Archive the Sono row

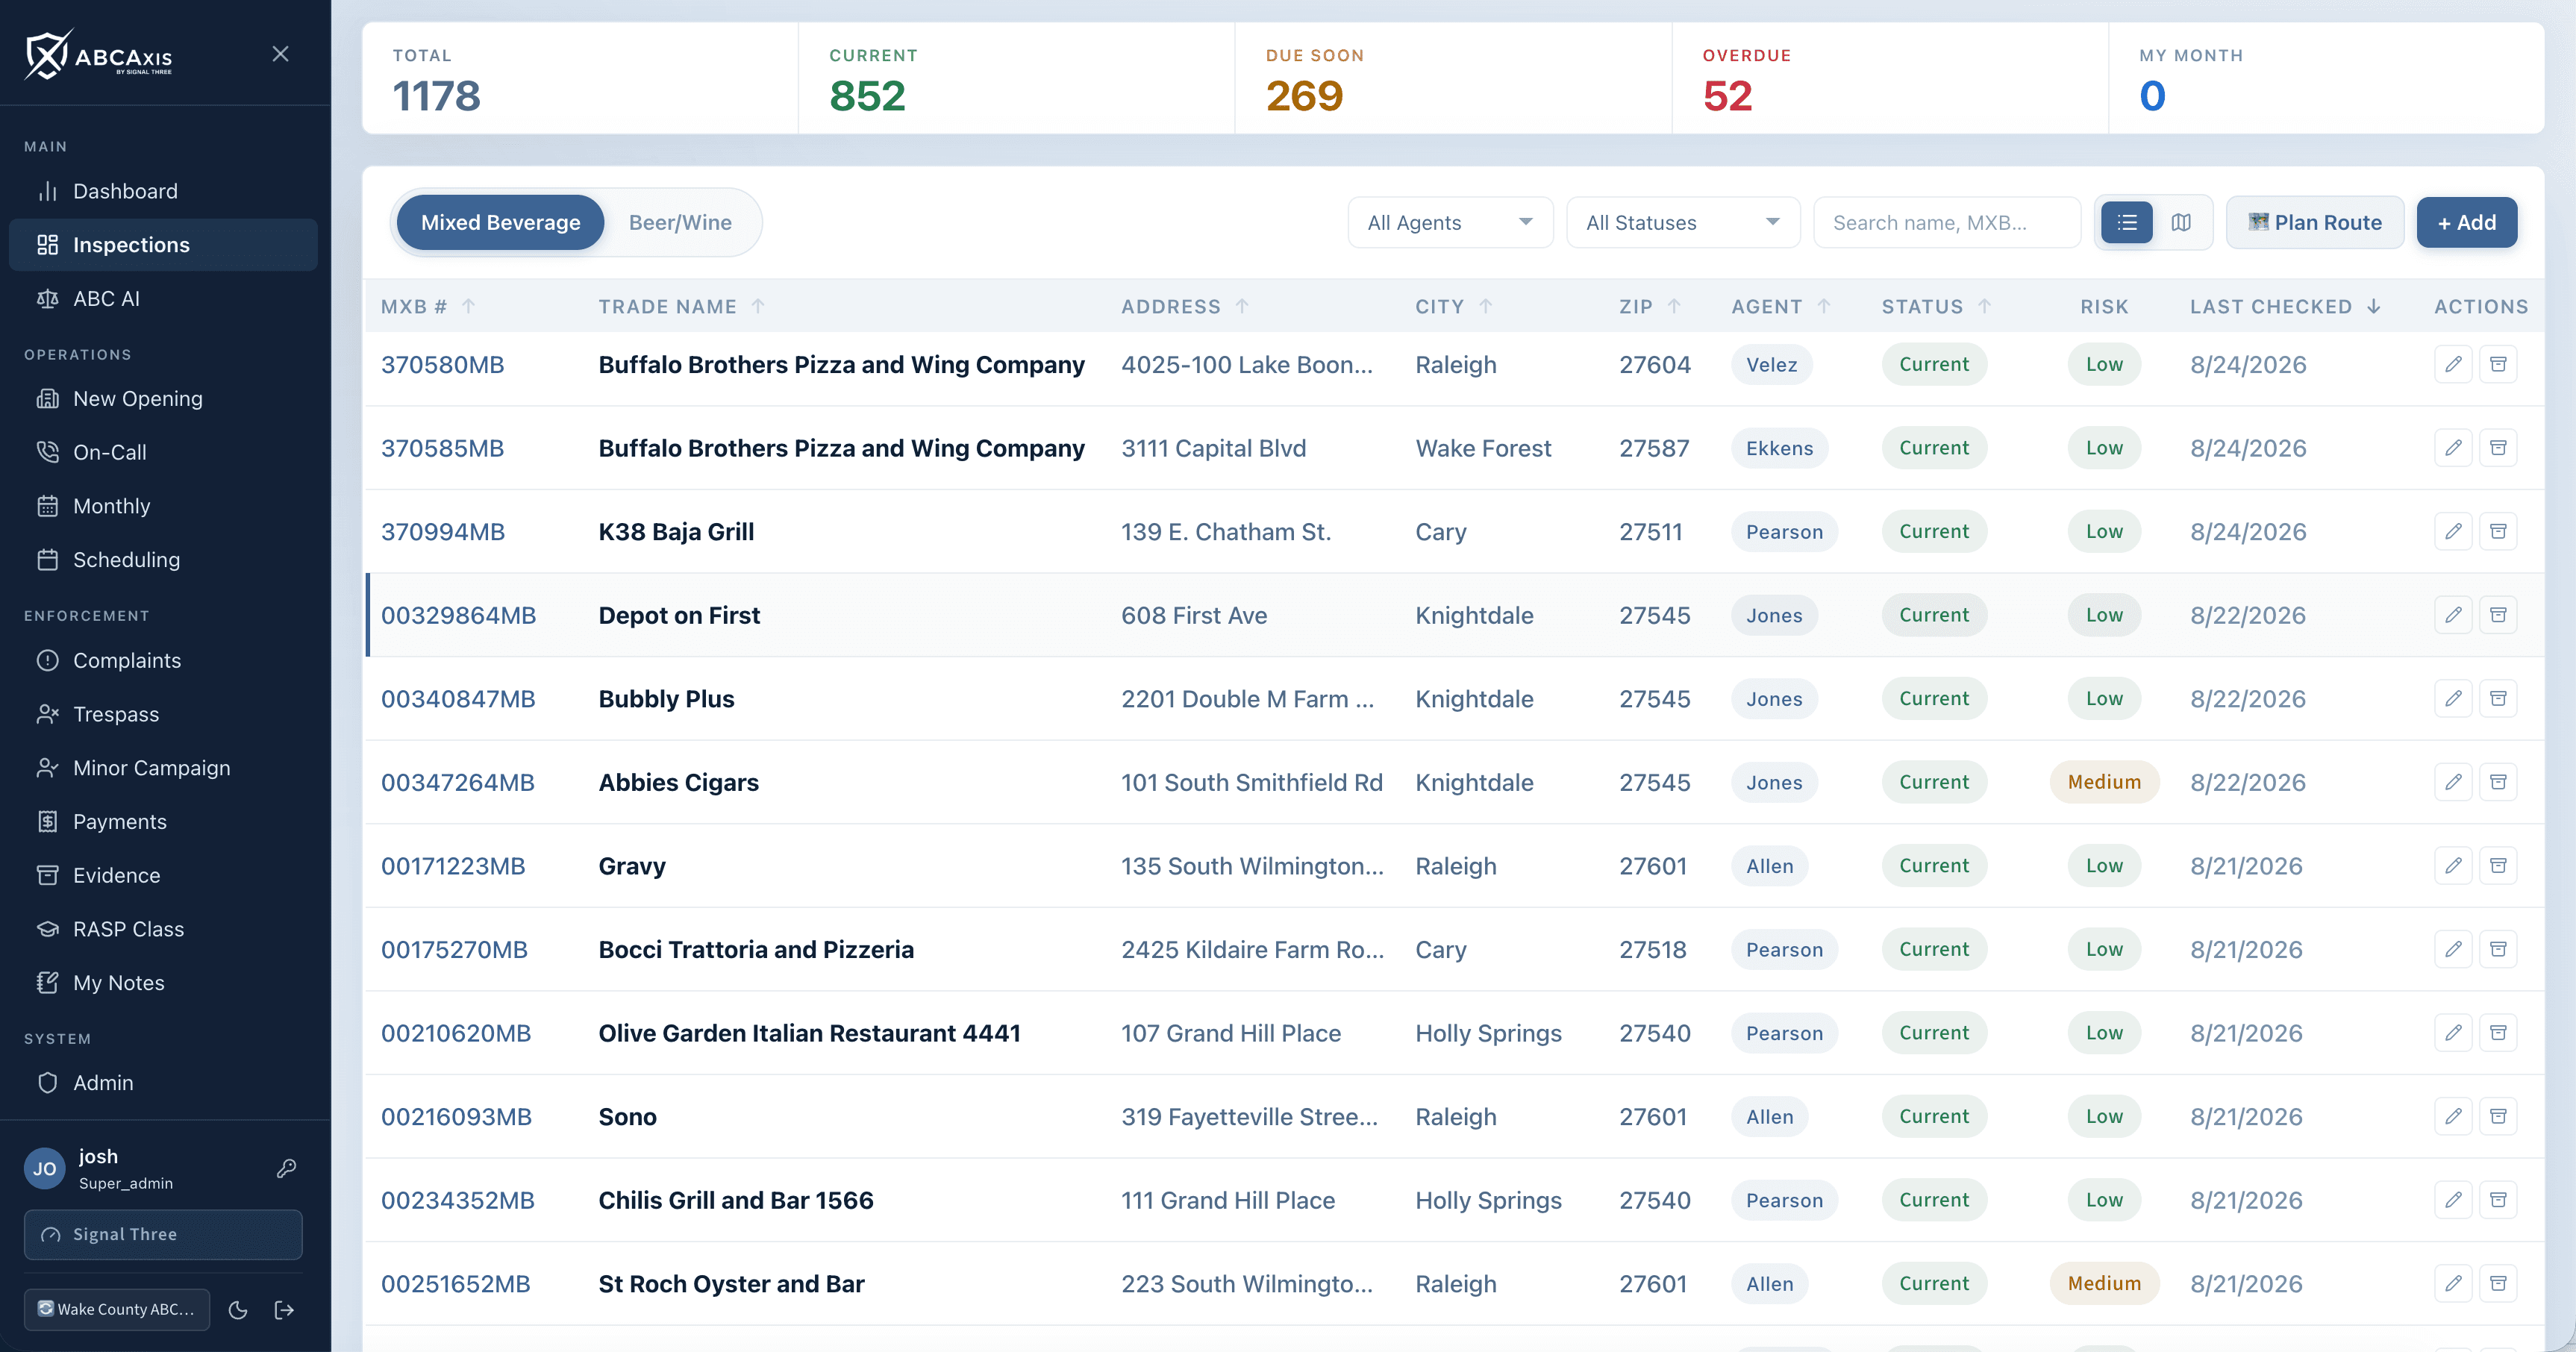[x=2498, y=1116]
